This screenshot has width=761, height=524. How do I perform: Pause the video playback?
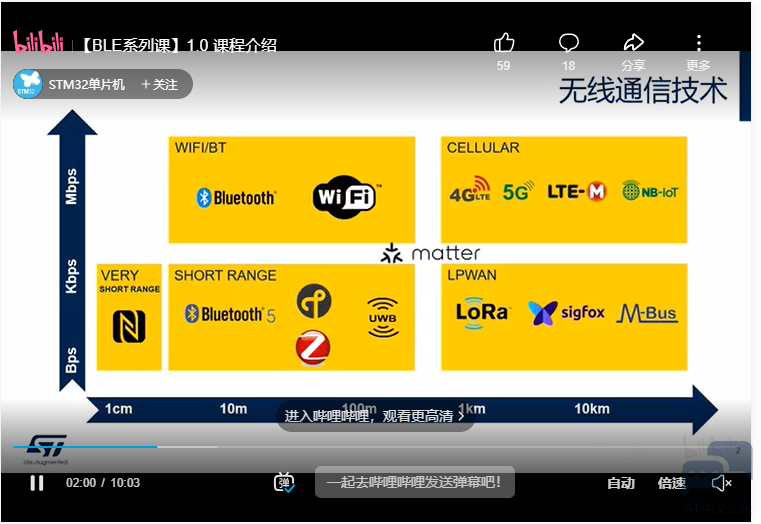click(37, 483)
